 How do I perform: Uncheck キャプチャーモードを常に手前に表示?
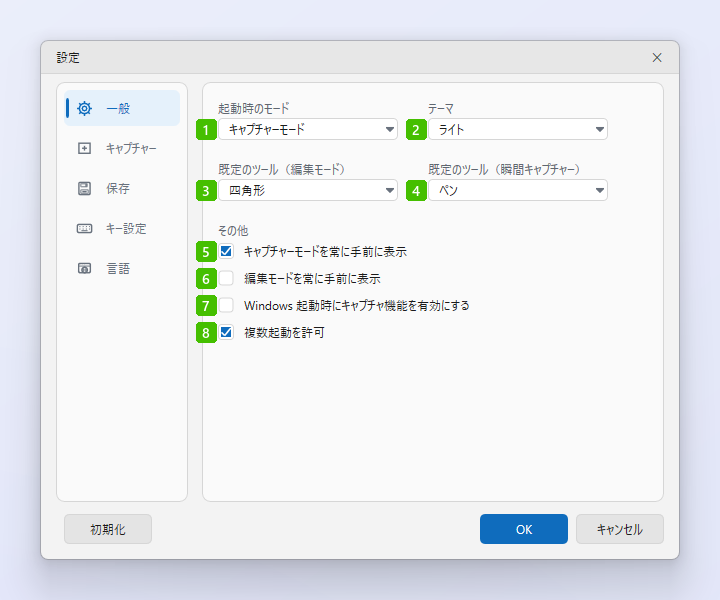pyautogui.click(x=226, y=251)
